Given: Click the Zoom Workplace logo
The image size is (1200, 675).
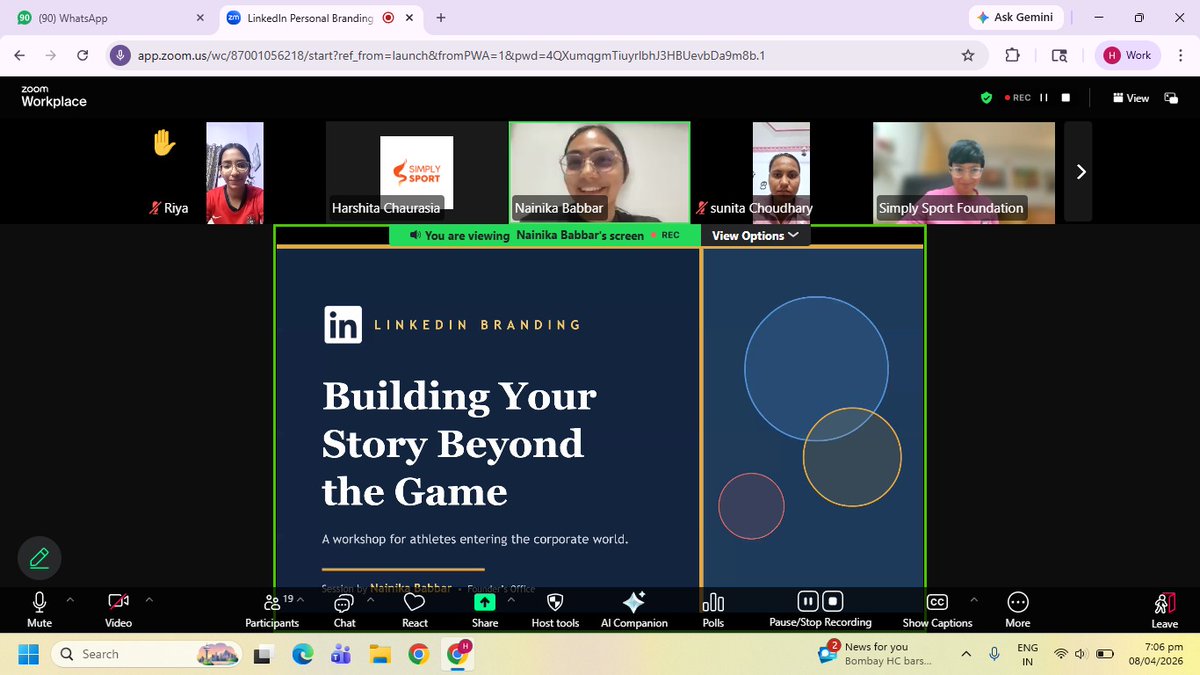Looking at the screenshot, I should [54, 96].
